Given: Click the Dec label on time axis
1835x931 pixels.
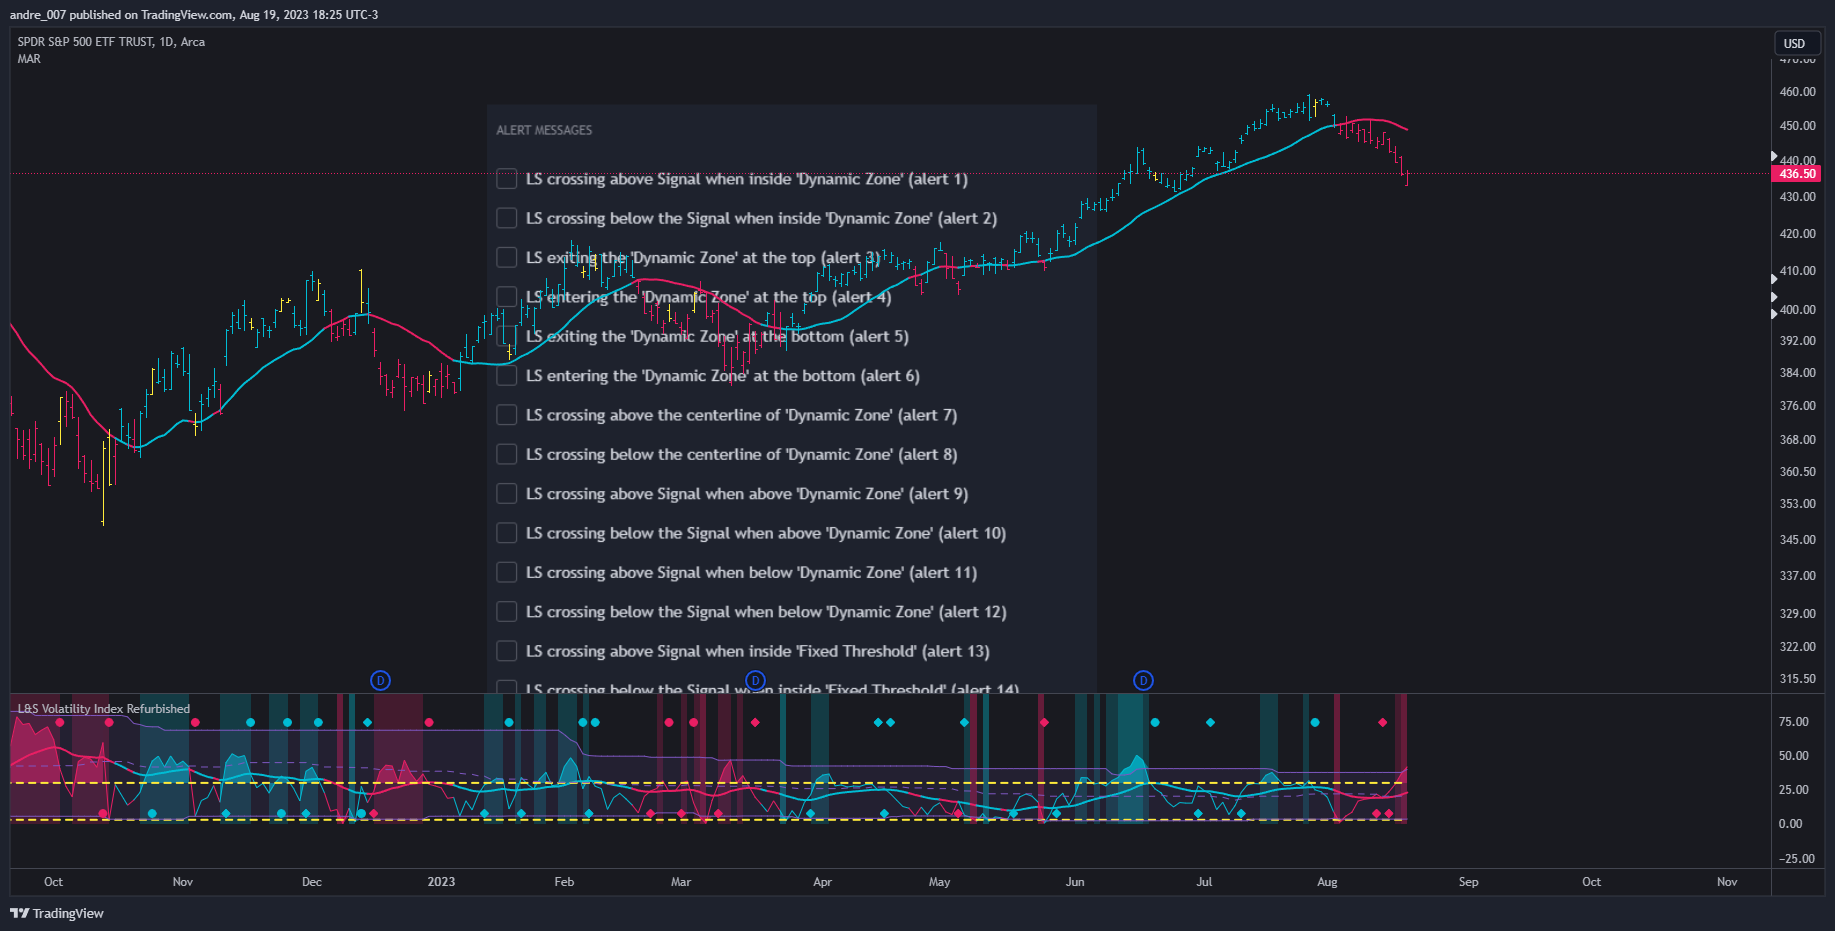Looking at the screenshot, I should 312,882.
